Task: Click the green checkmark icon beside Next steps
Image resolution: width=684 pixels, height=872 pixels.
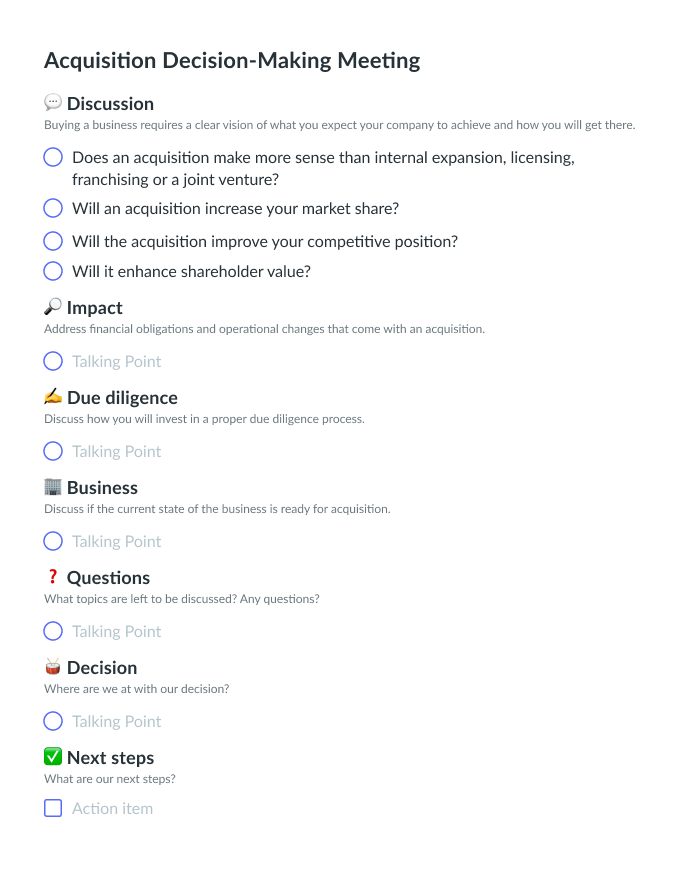Action: point(53,757)
